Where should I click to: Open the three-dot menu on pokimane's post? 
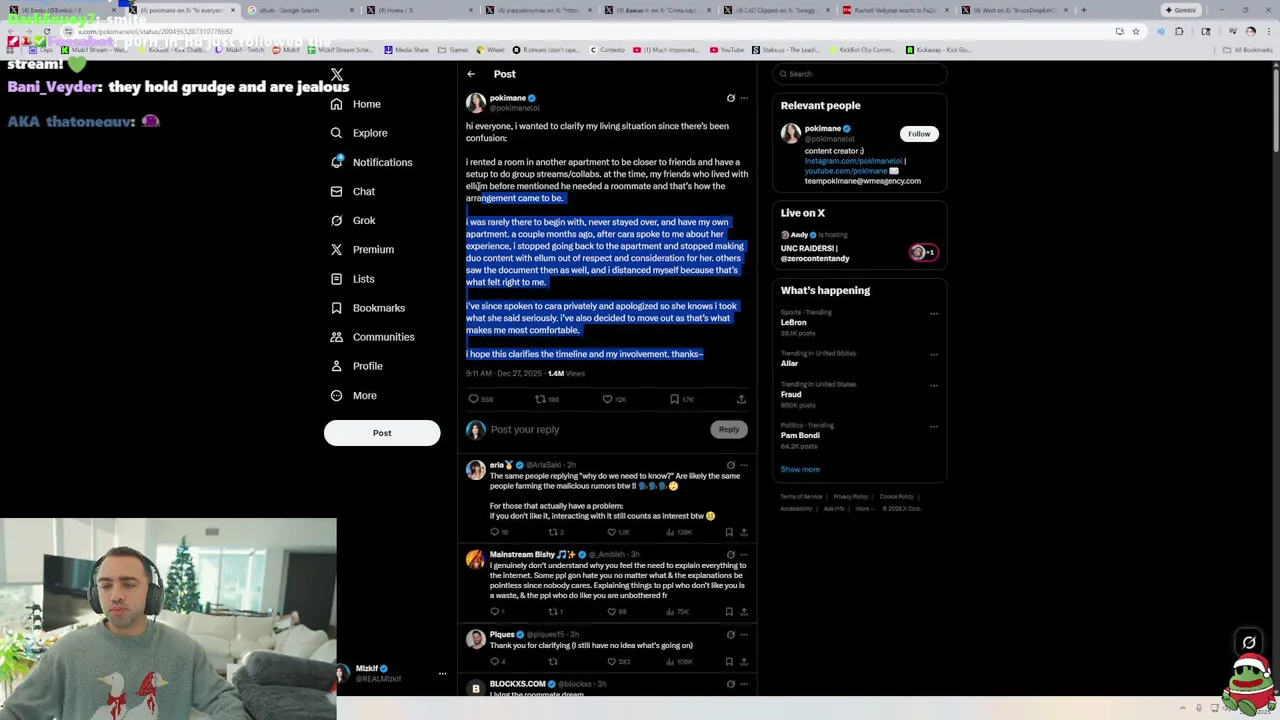coord(743,98)
